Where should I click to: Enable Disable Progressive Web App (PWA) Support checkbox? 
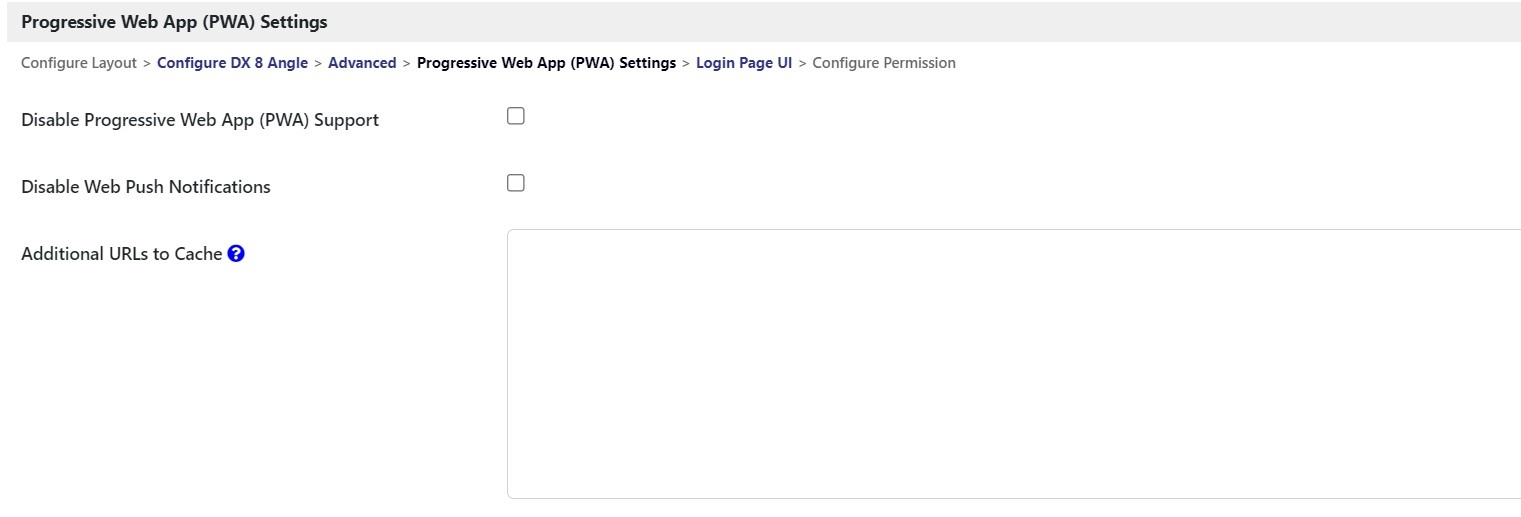(516, 116)
